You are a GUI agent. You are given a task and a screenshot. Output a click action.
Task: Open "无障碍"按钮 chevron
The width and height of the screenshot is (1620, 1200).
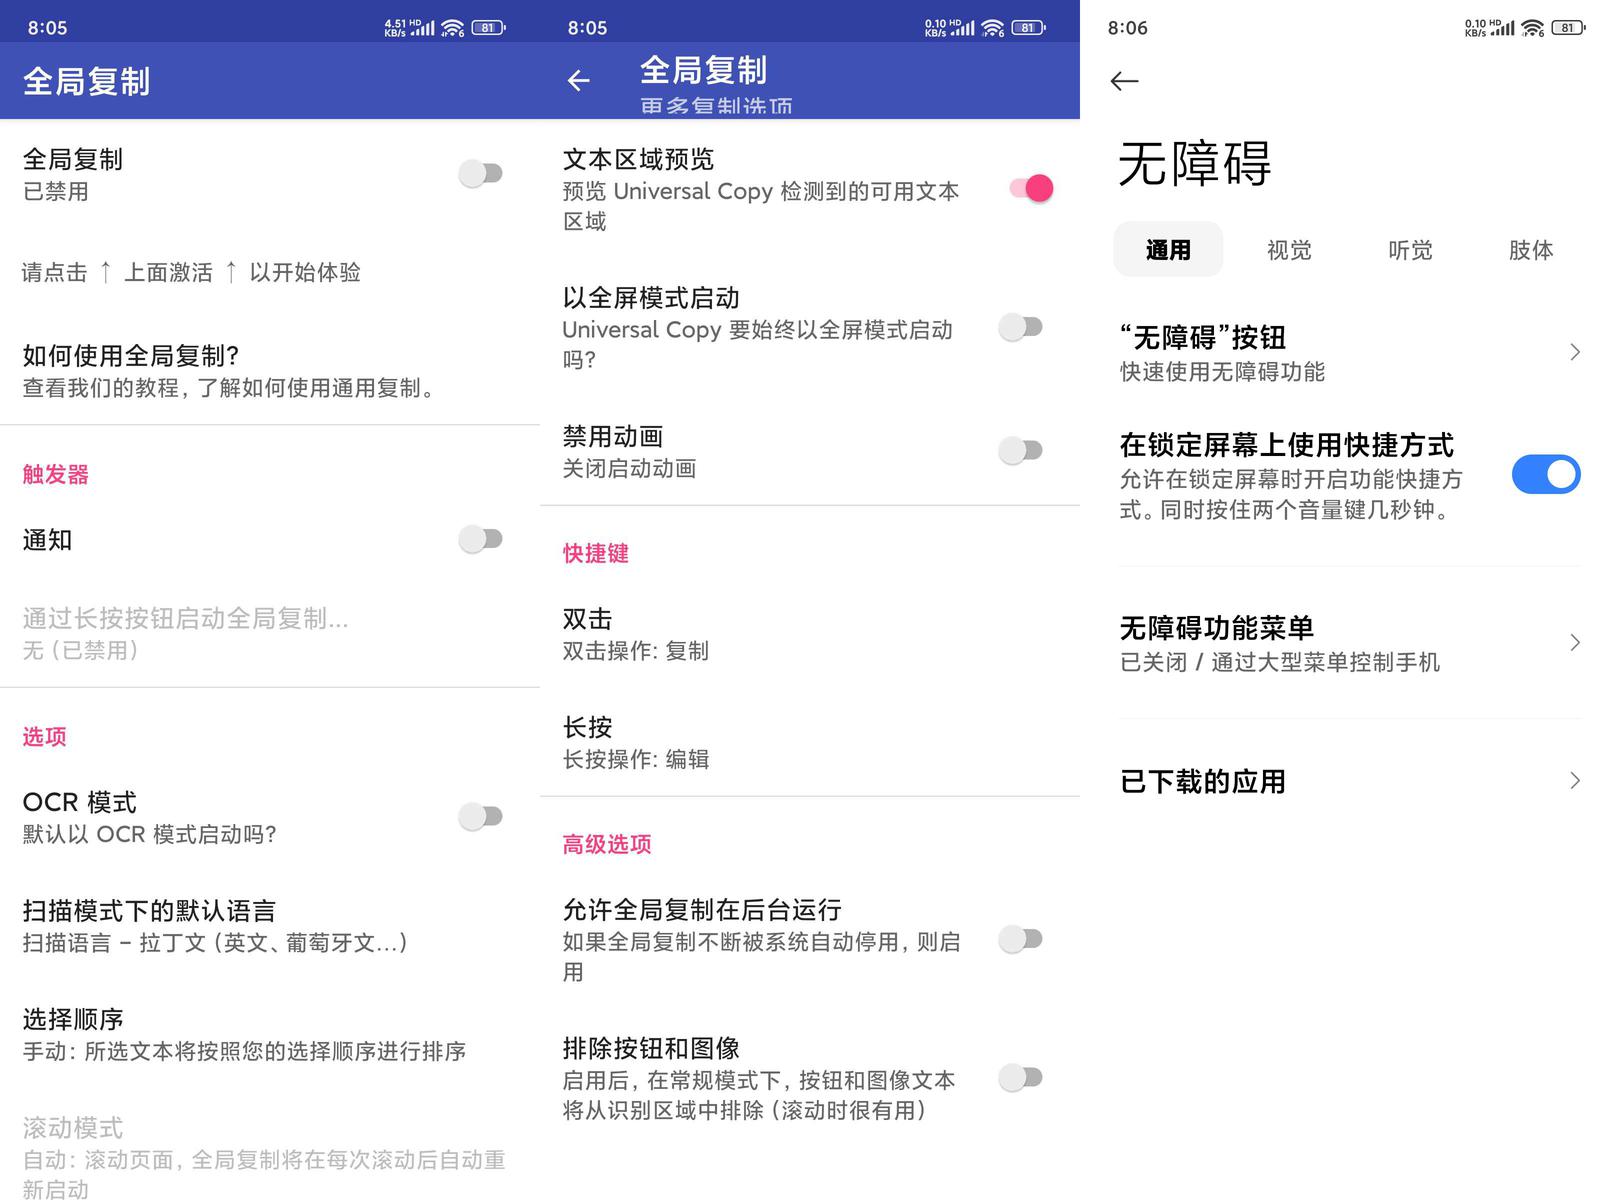1575,352
